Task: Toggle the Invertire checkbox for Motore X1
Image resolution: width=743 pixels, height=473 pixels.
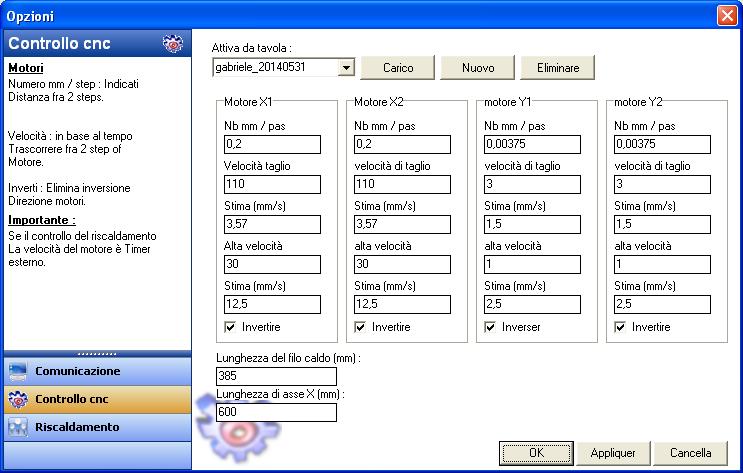Action: [x=231, y=327]
